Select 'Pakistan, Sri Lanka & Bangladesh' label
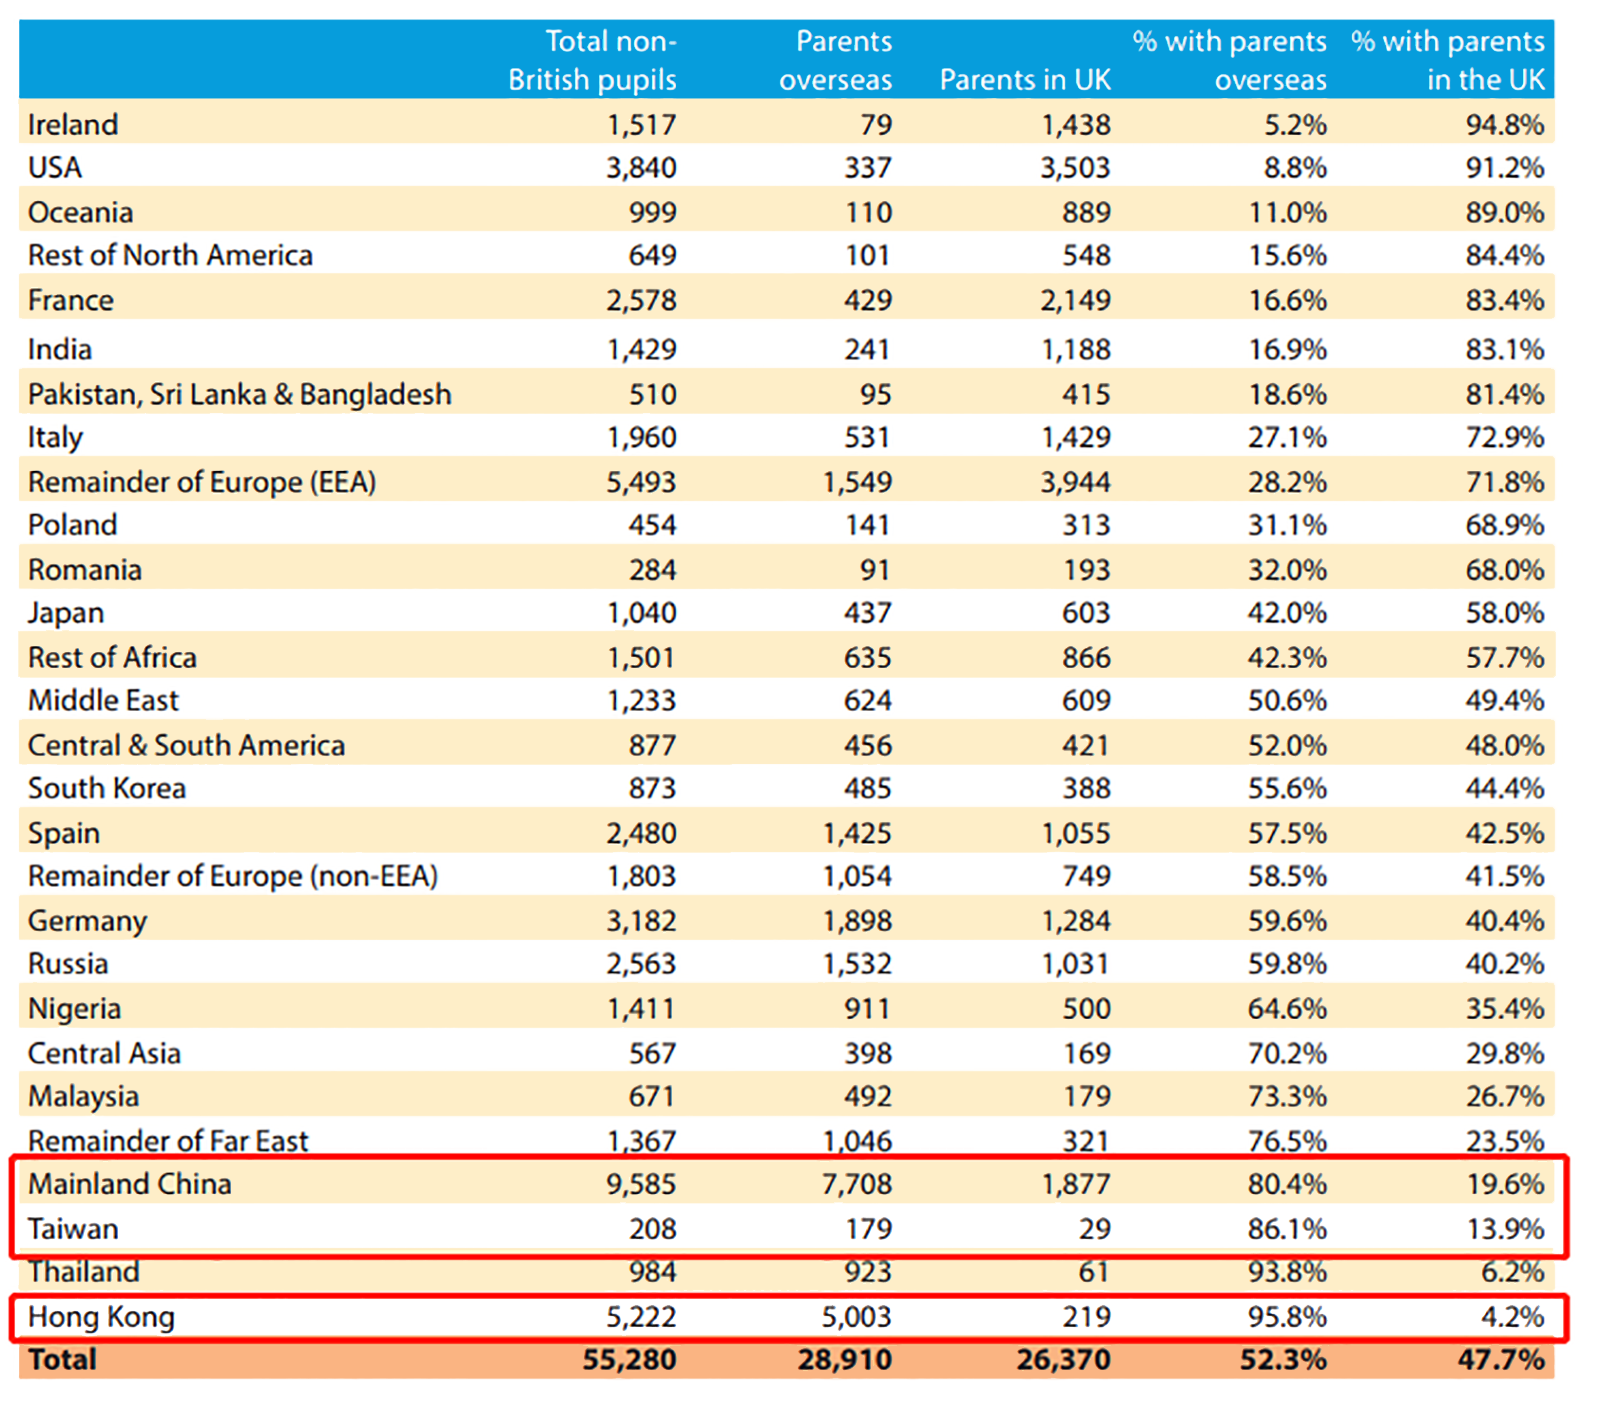Screen dimensions: 1600x1410 (x=239, y=394)
